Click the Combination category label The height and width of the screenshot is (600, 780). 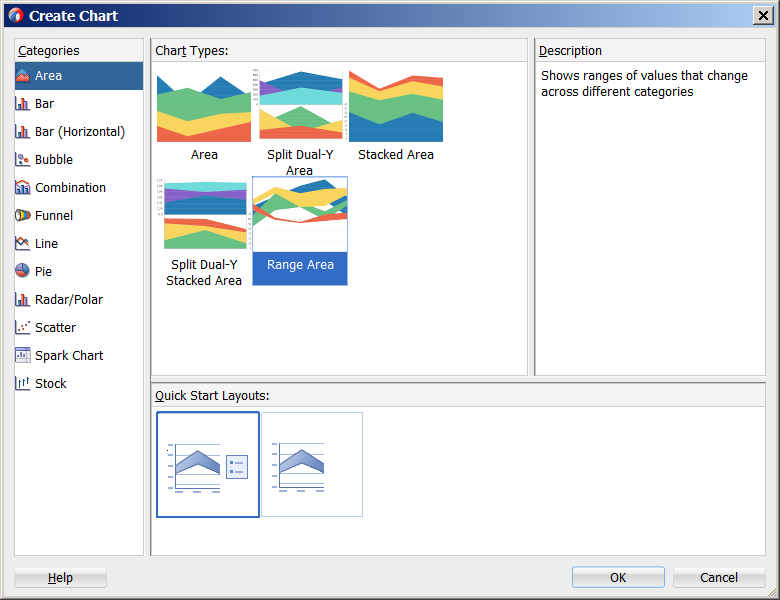[x=70, y=188]
